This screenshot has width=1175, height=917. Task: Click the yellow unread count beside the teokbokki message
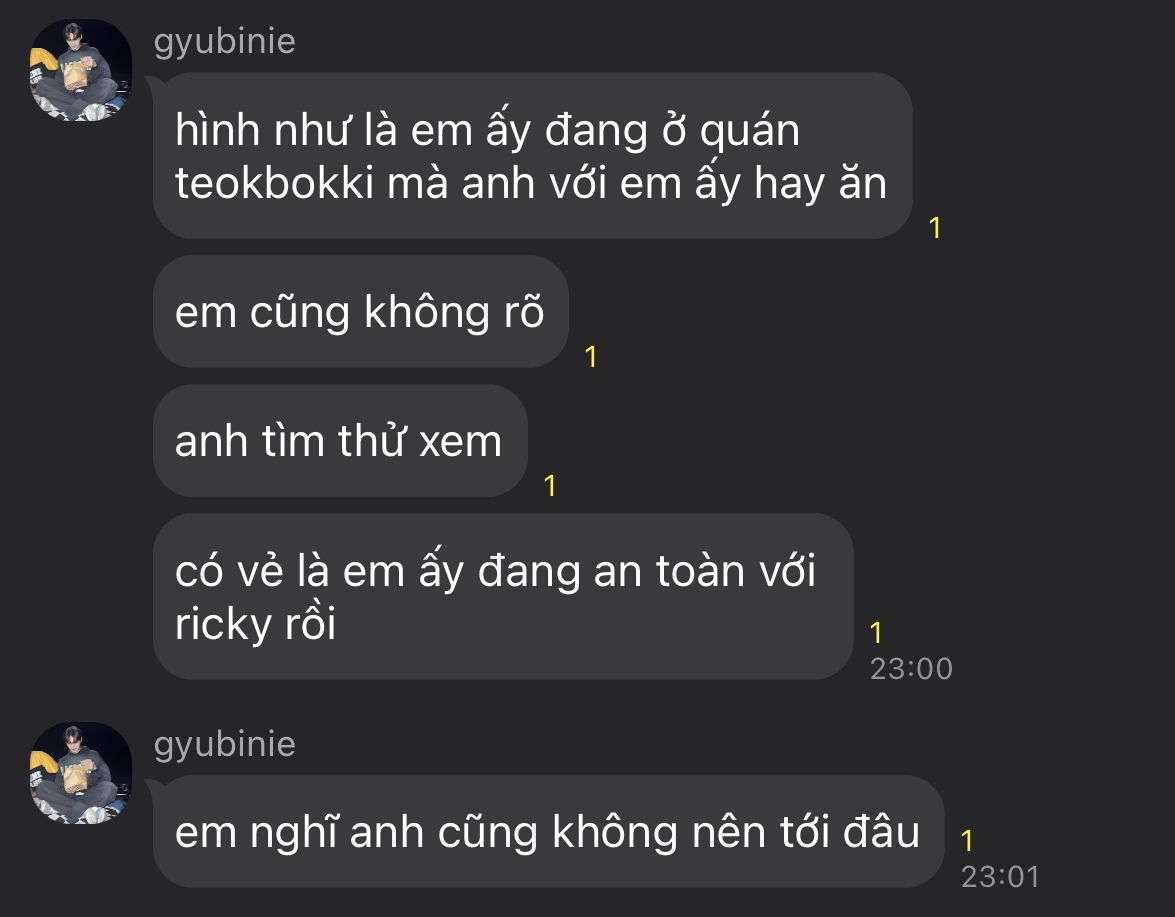(x=934, y=228)
